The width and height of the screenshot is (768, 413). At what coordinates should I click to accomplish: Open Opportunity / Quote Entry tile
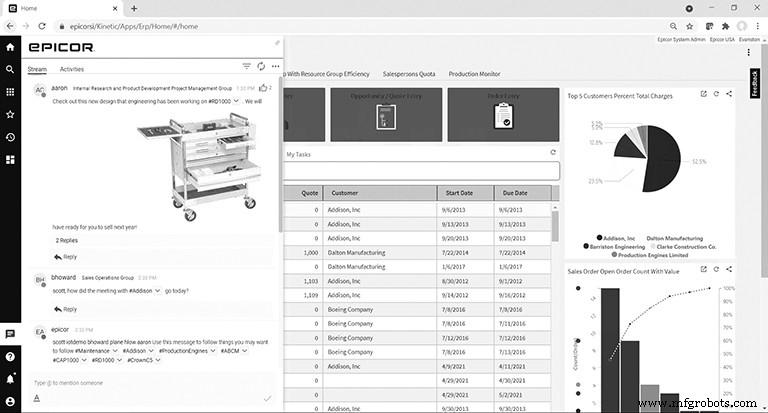[x=386, y=115]
